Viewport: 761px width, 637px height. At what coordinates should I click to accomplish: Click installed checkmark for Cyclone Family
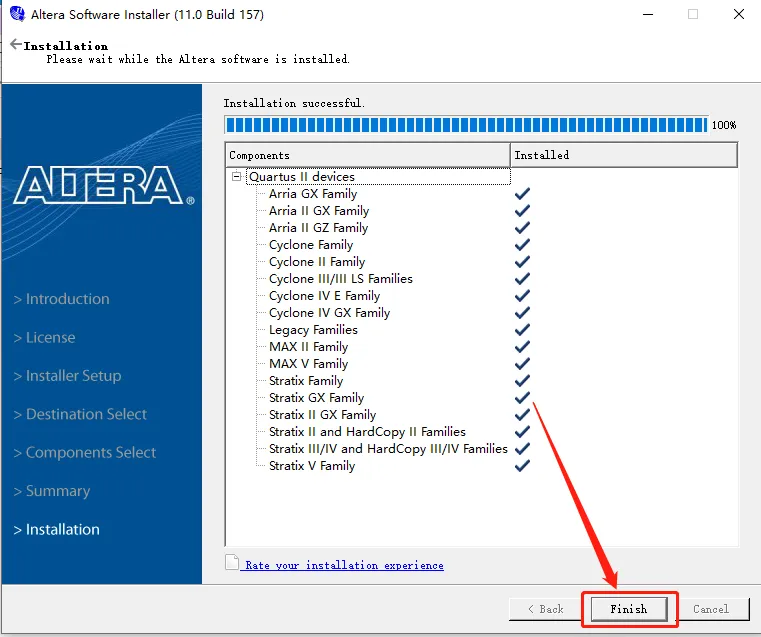coord(522,245)
